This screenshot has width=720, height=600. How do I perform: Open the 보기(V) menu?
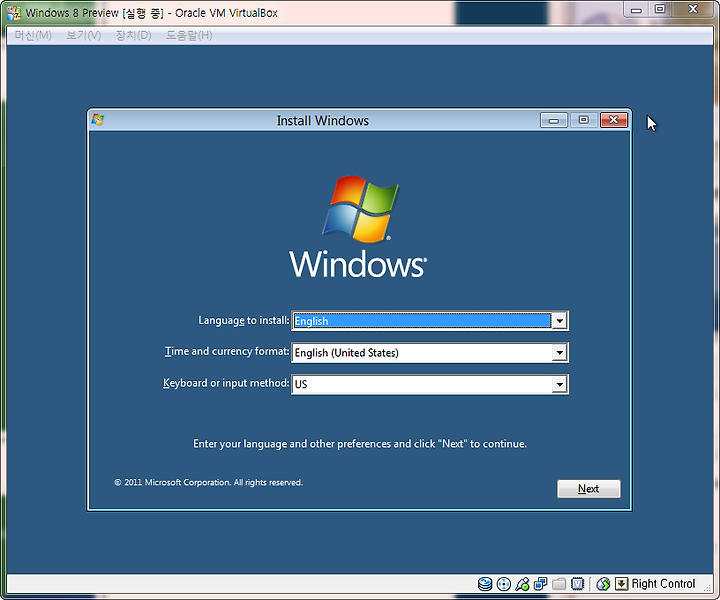click(x=84, y=35)
